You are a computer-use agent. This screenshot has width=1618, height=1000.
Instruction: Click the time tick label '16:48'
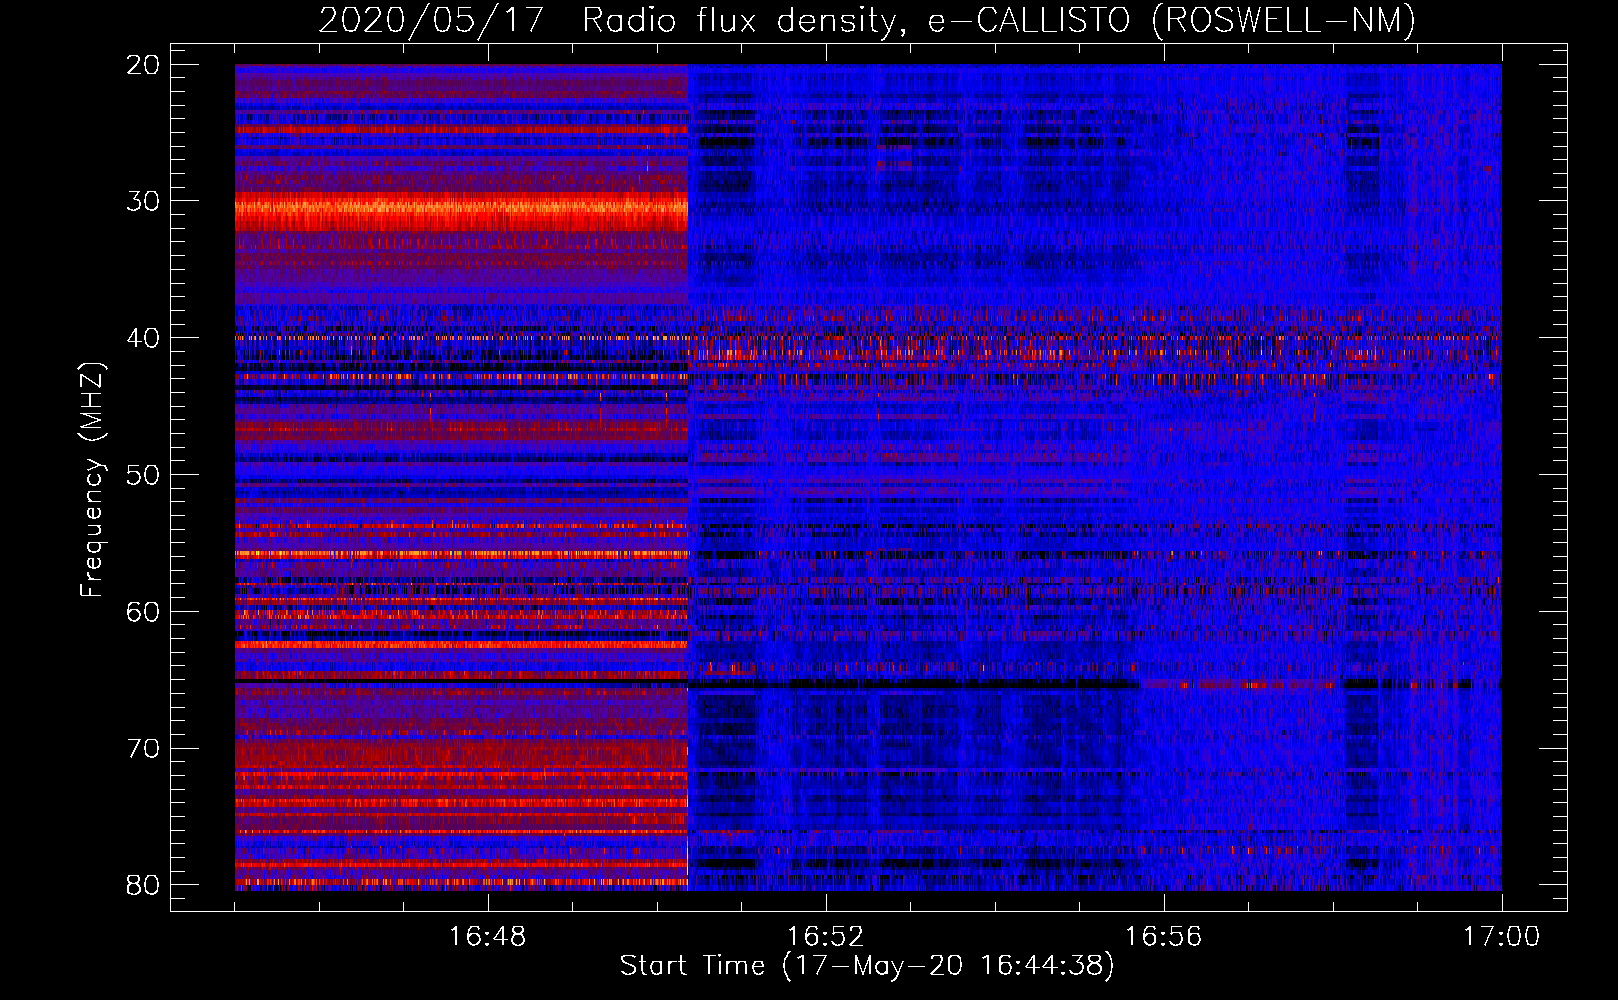pyautogui.click(x=487, y=937)
